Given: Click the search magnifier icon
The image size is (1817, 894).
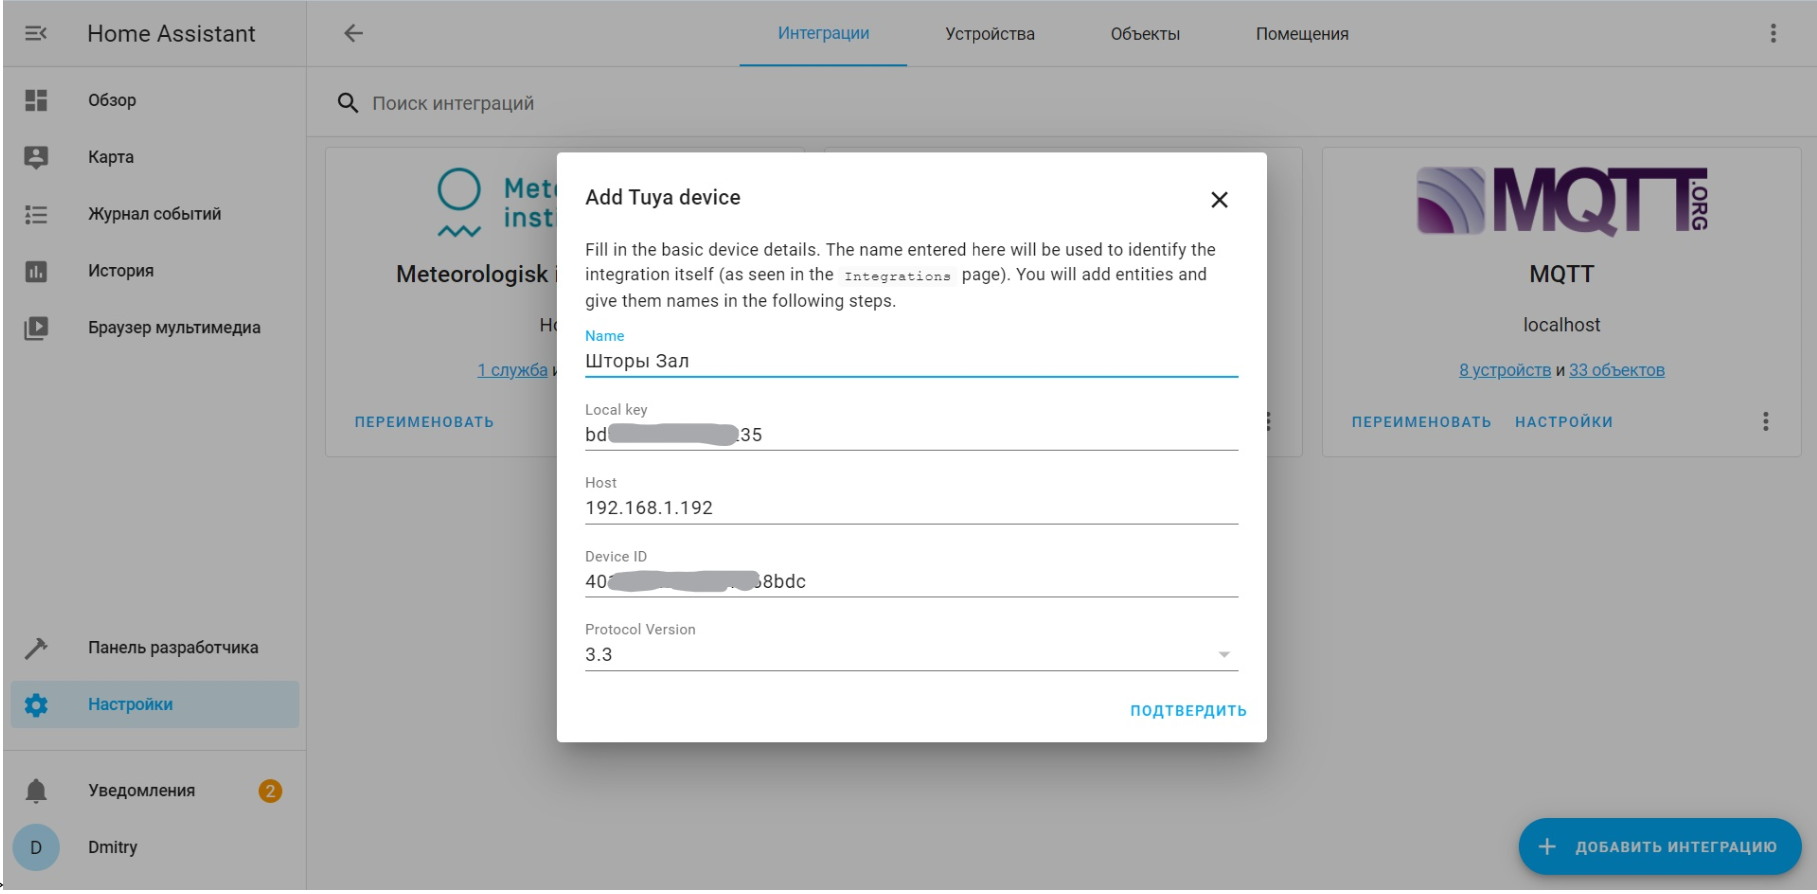Looking at the screenshot, I should point(347,103).
